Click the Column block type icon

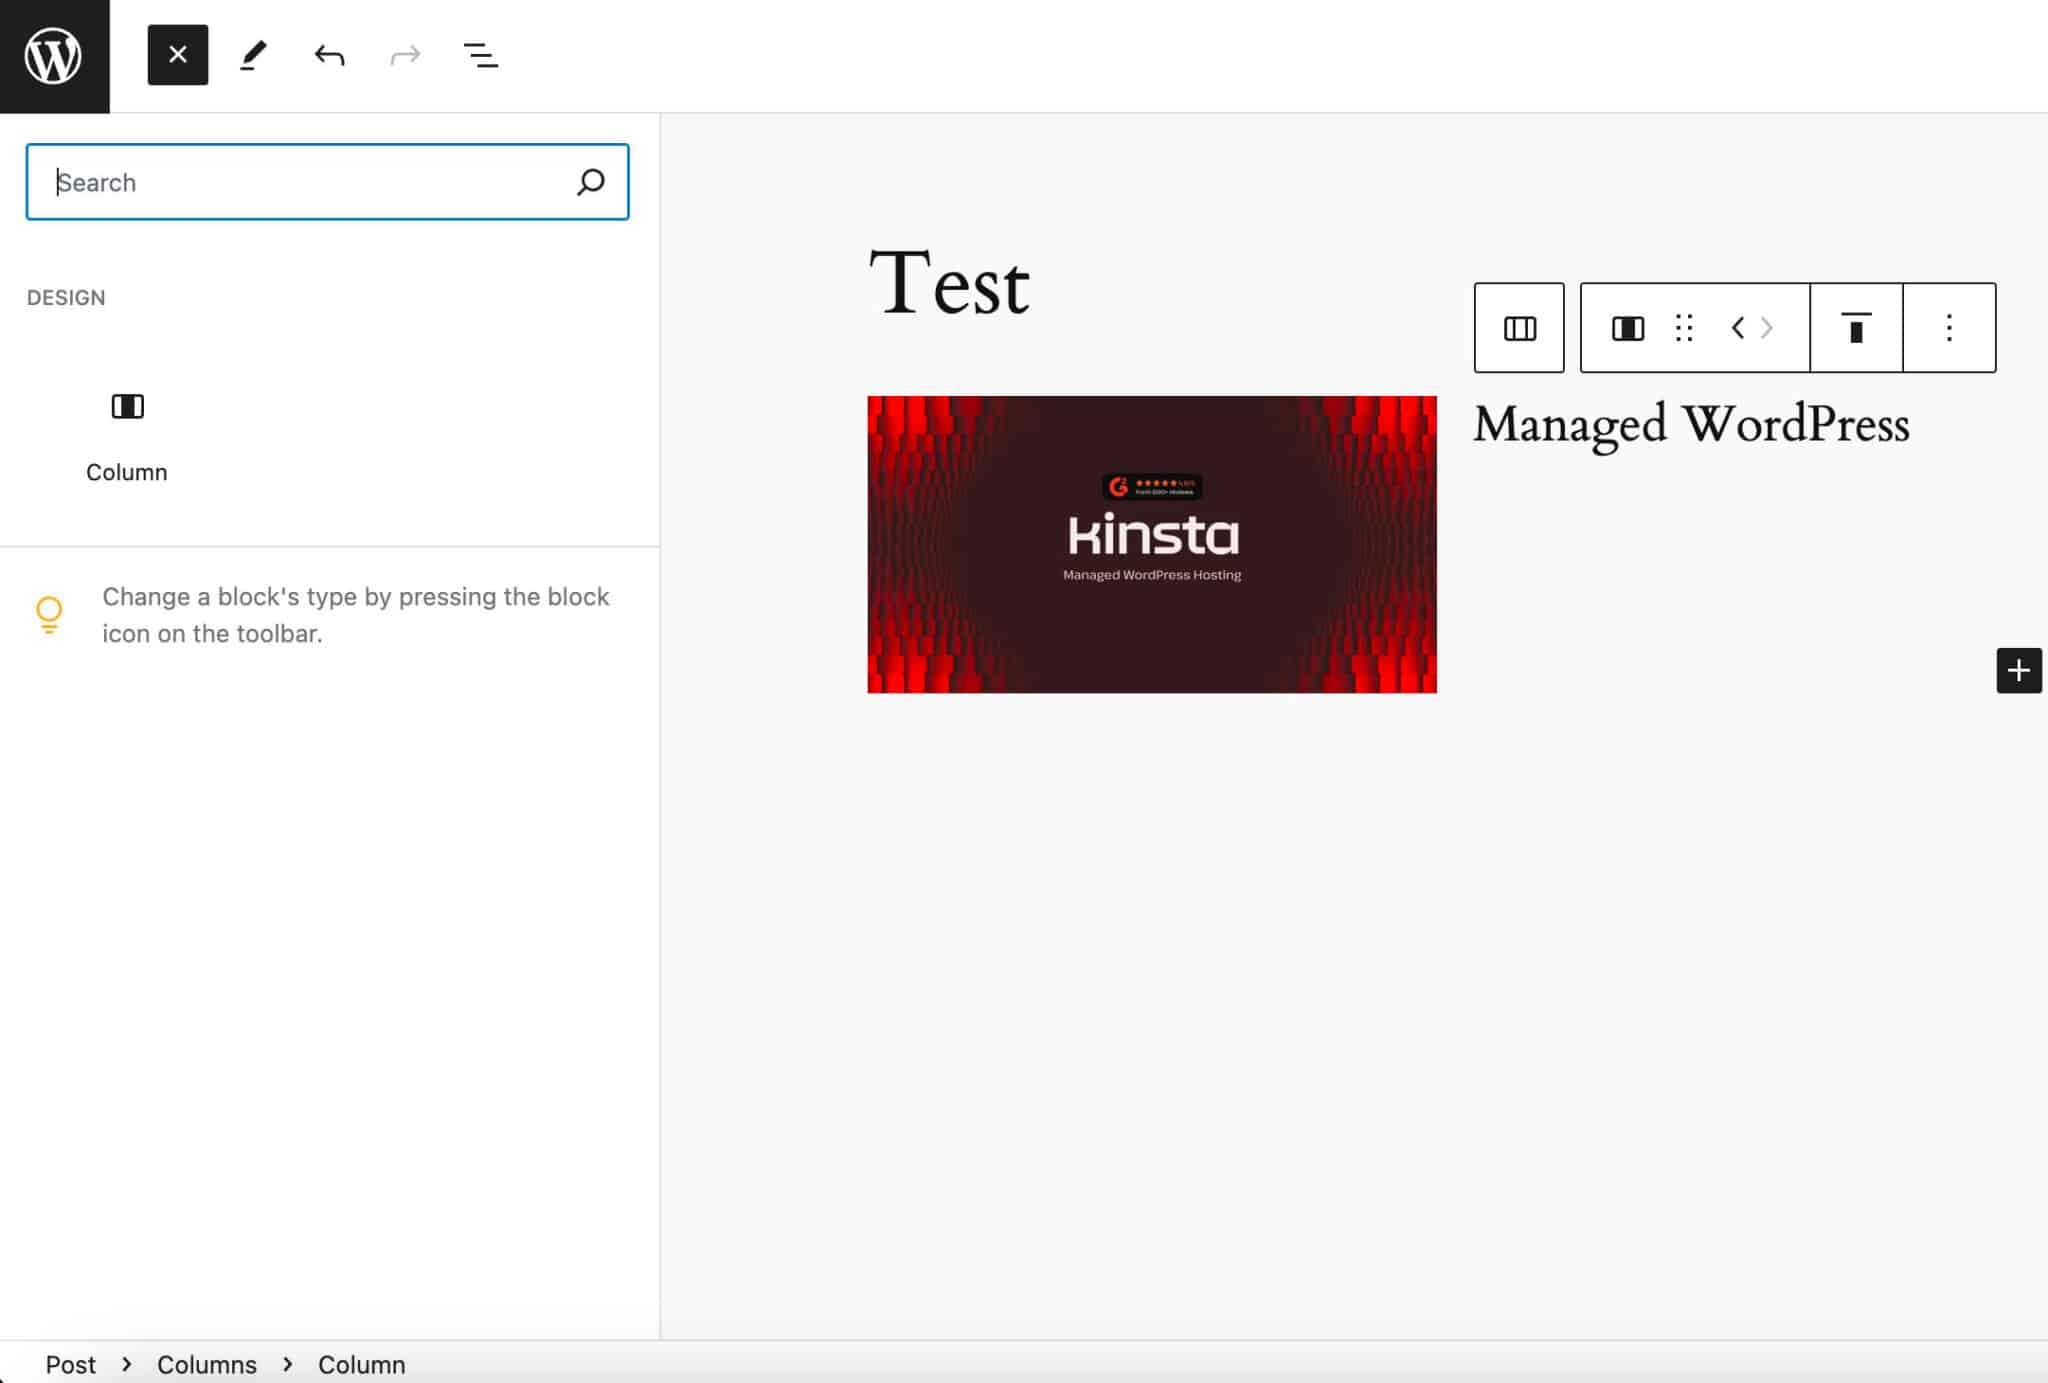(1627, 328)
